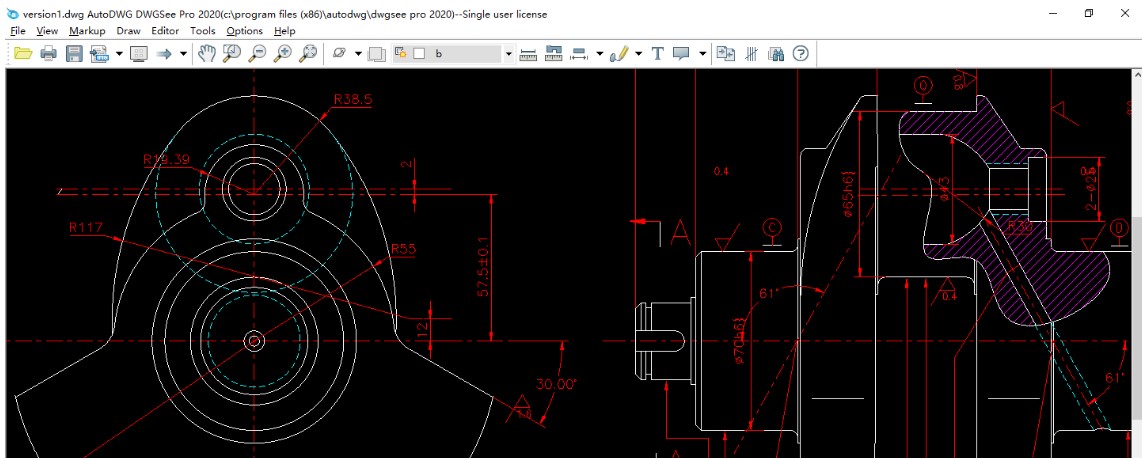Open the arrow next to 3D orbit
Viewport: 1142px width, 458px height.
coord(358,54)
